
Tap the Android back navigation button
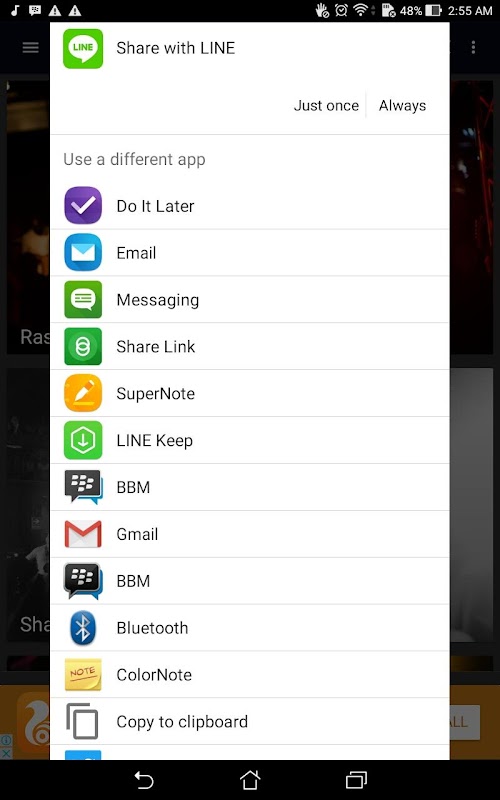click(x=144, y=781)
